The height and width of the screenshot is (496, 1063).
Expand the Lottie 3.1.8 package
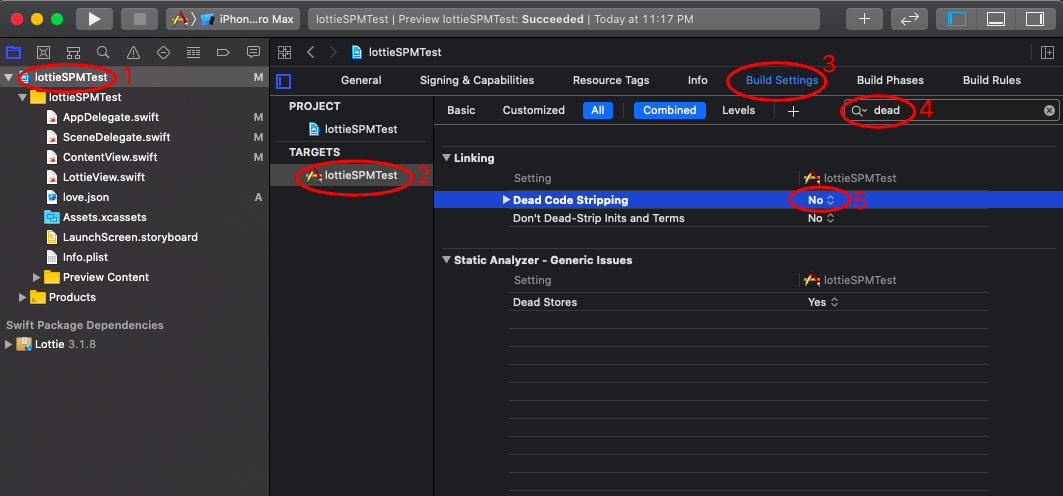pos(8,344)
